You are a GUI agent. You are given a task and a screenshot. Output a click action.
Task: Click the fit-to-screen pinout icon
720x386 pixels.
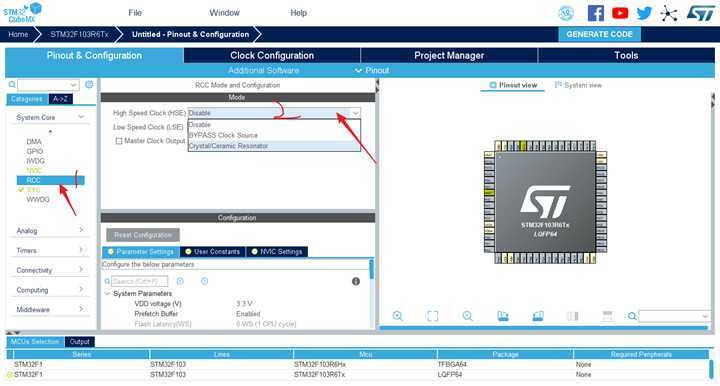(433, 316)
